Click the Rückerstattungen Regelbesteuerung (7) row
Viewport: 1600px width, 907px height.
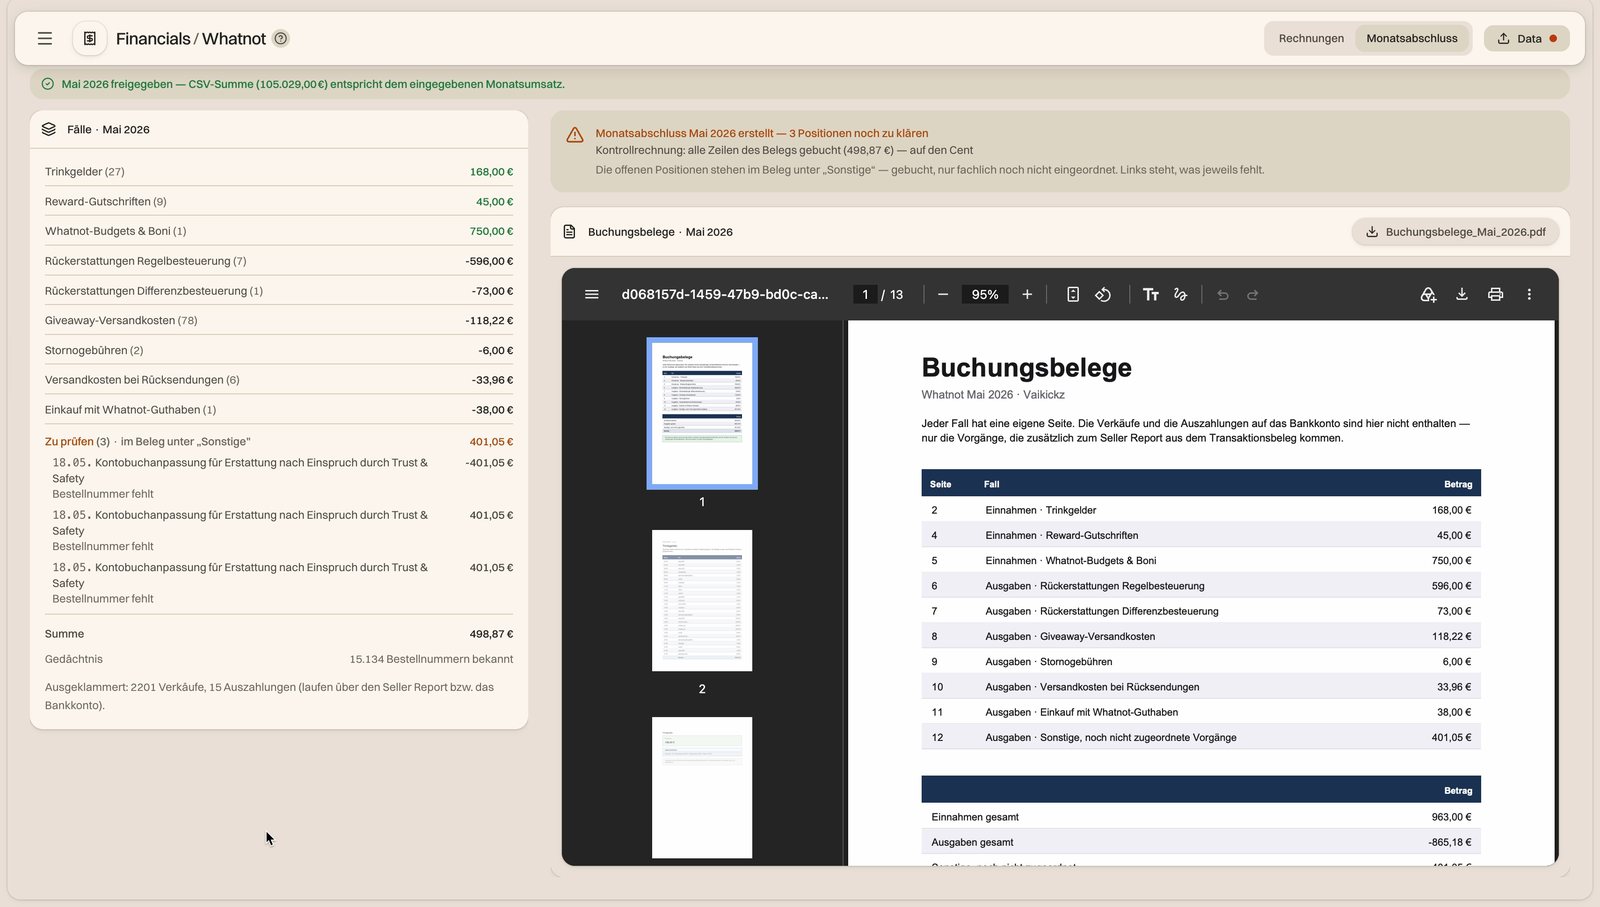tap(279, 261)
